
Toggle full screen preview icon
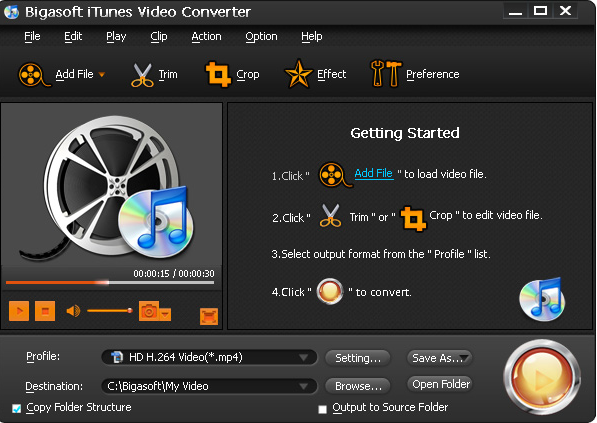209,316
